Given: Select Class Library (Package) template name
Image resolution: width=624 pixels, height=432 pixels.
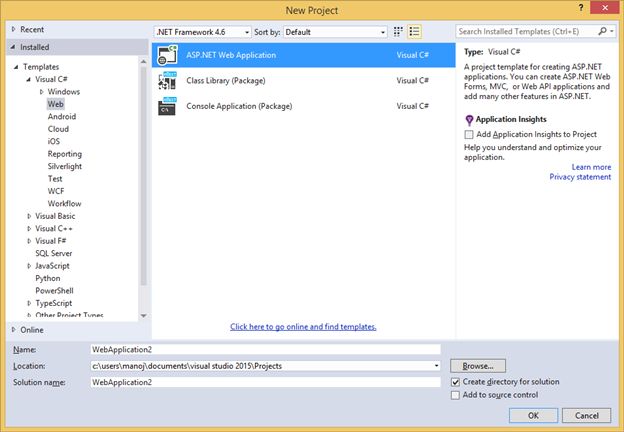Looking at the screenshot, I should [x=226, y=81].
